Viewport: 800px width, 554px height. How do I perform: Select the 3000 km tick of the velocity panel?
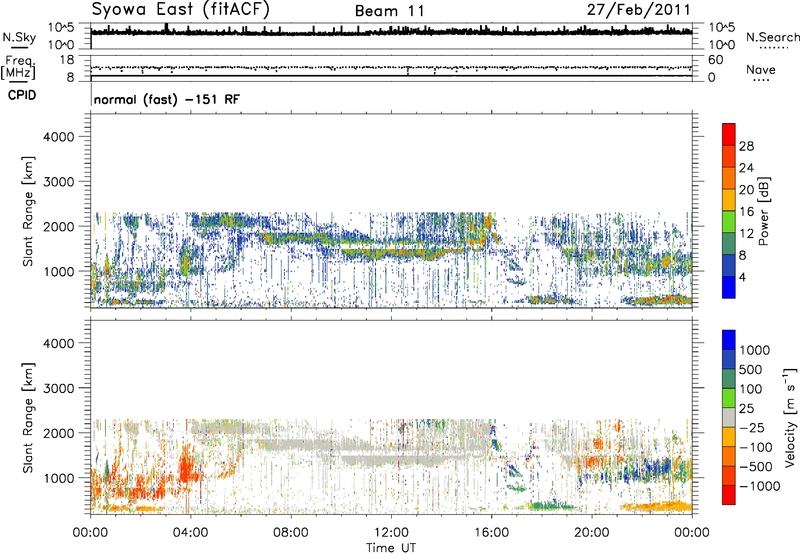click(x=59, y=388)
